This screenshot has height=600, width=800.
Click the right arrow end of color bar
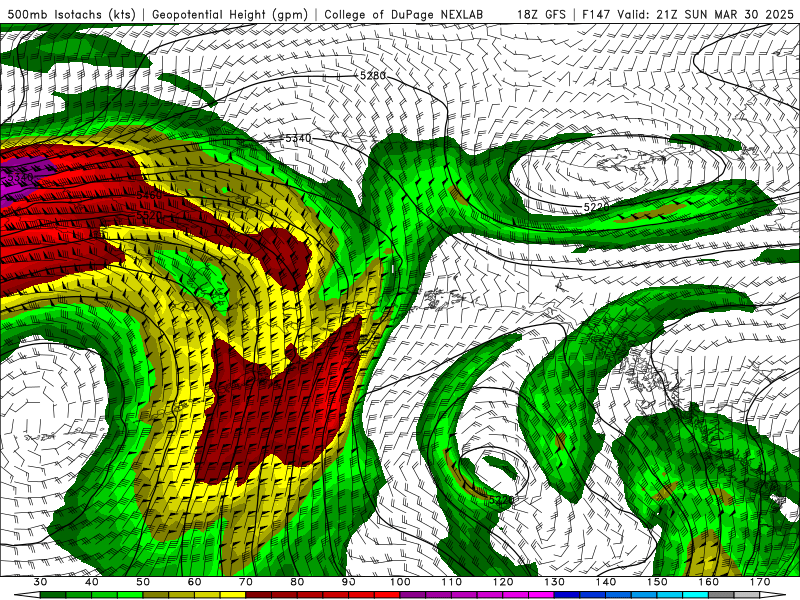[773, 595]
